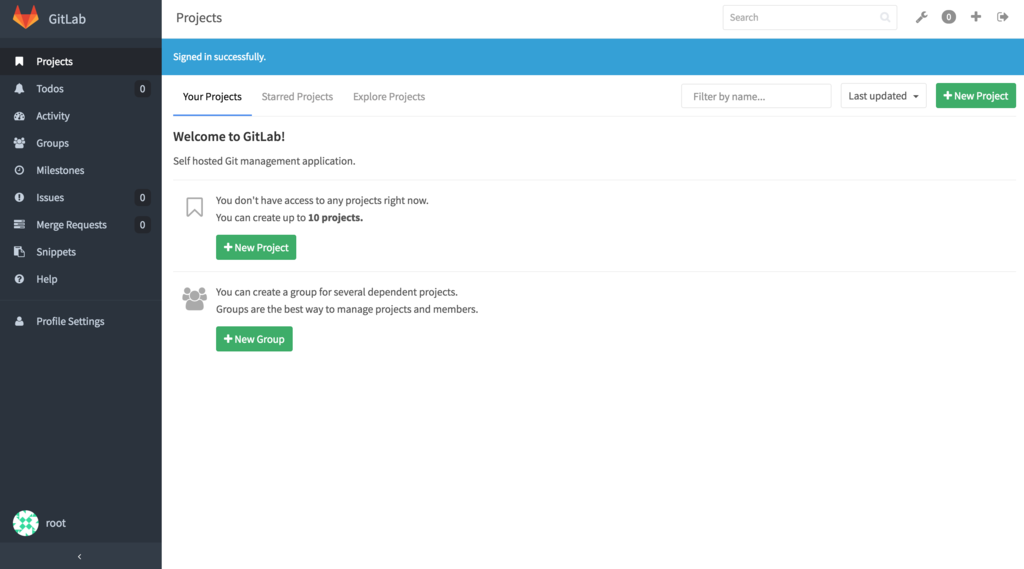Click the 'Welcome to GitLab!' heading
Image resolution: width=1024 pixels, height=569 pixels.
coord(229,137)
